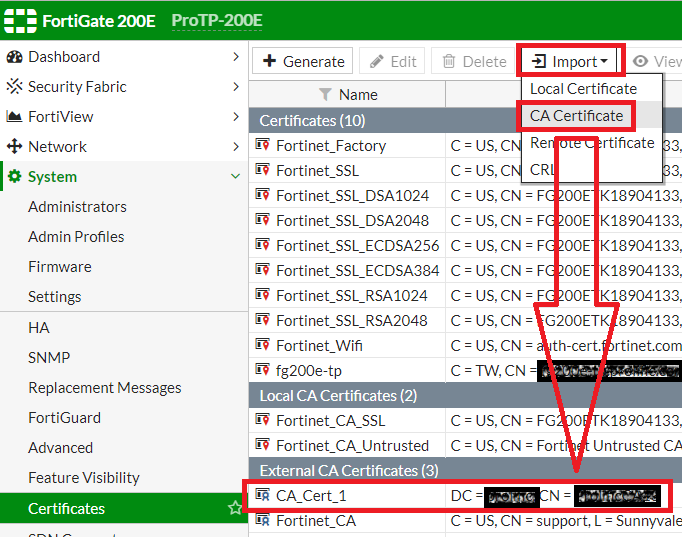This screenshot has width=682, height=537.
Task: Expand the Network menu chevron
Action: (236, 147)
